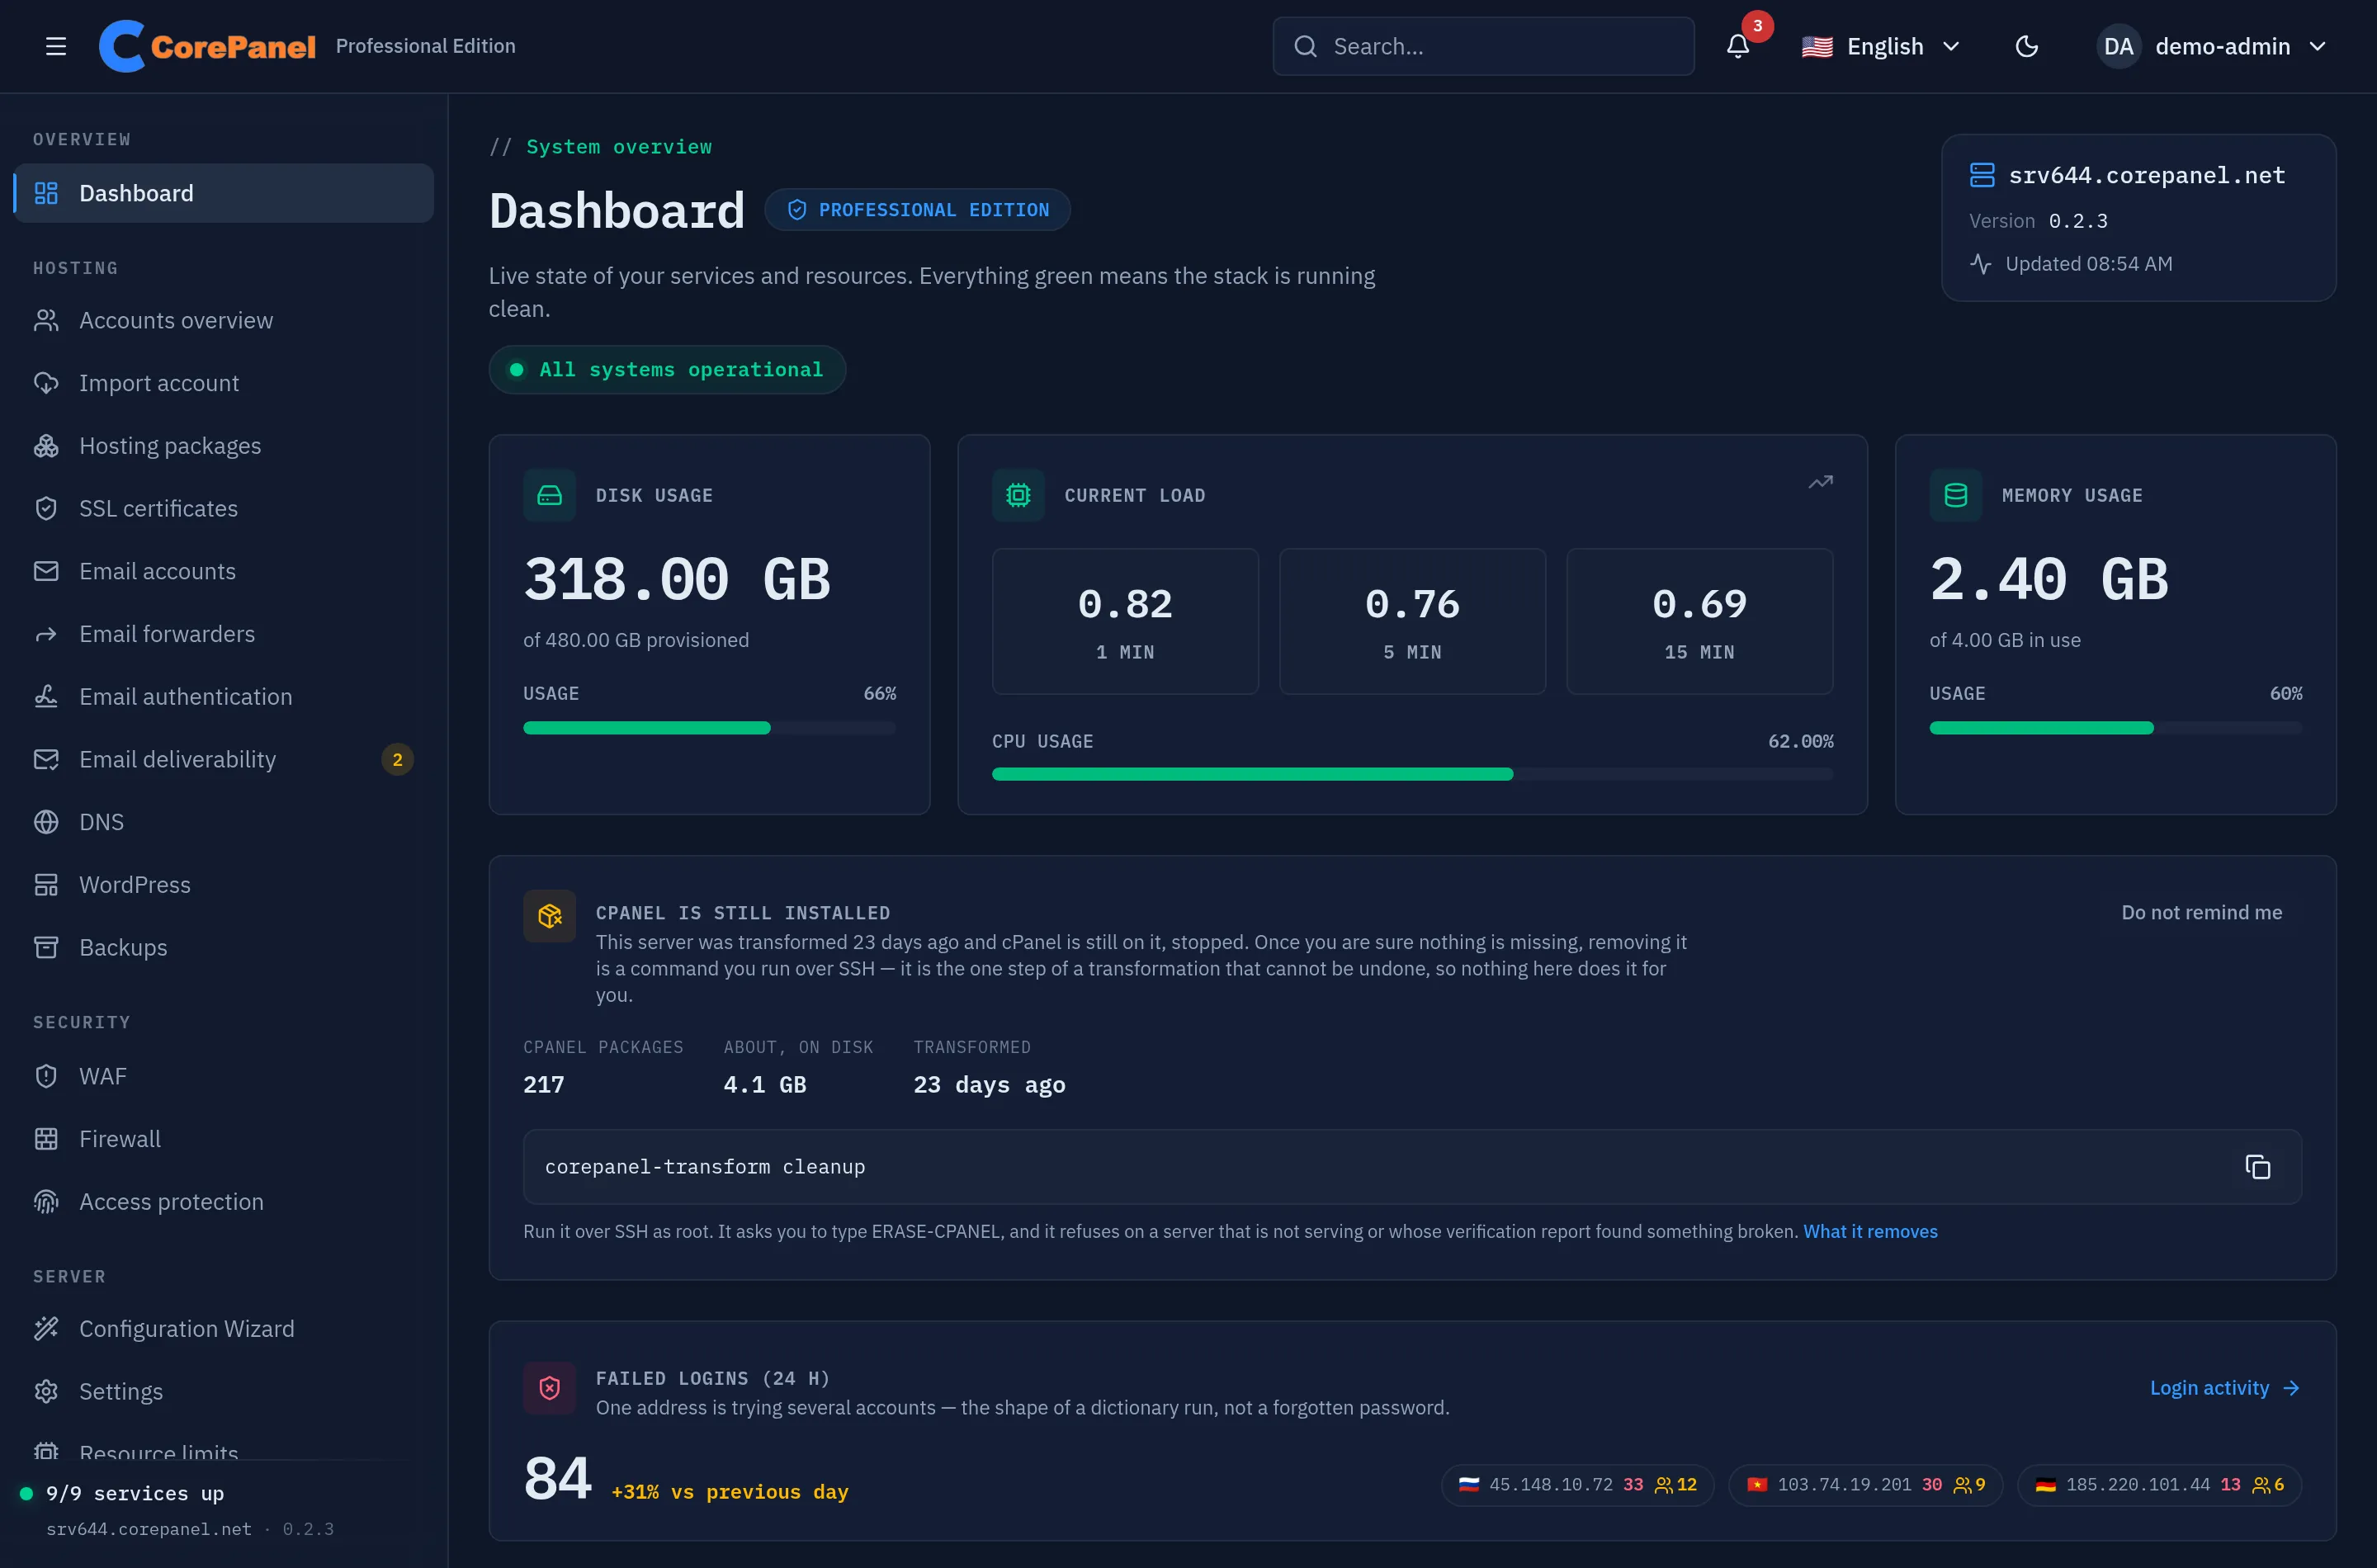This screenshot has width=2377, height=1568.
Task: Click the search magnifier icon
Action: 1305,46
